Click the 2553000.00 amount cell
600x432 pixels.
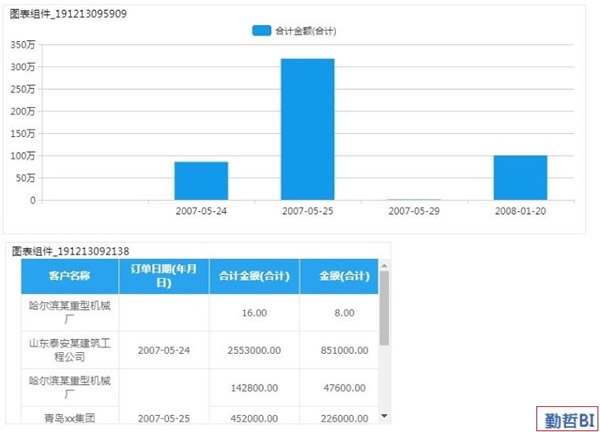[x=254, y=350]
